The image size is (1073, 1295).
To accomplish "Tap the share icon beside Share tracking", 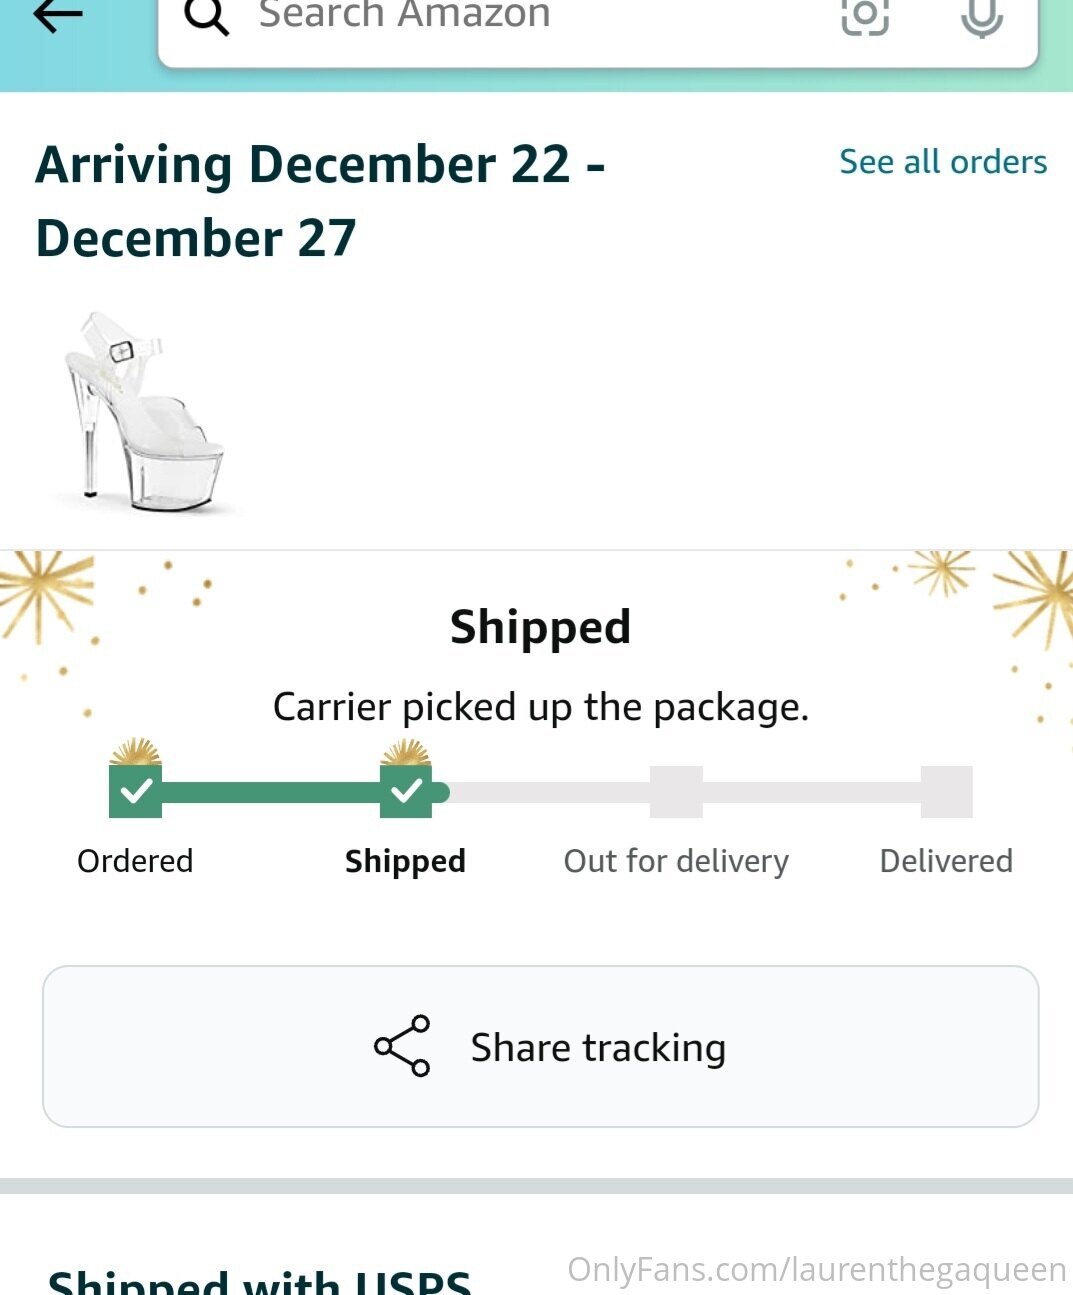I will coord(402,1046).
